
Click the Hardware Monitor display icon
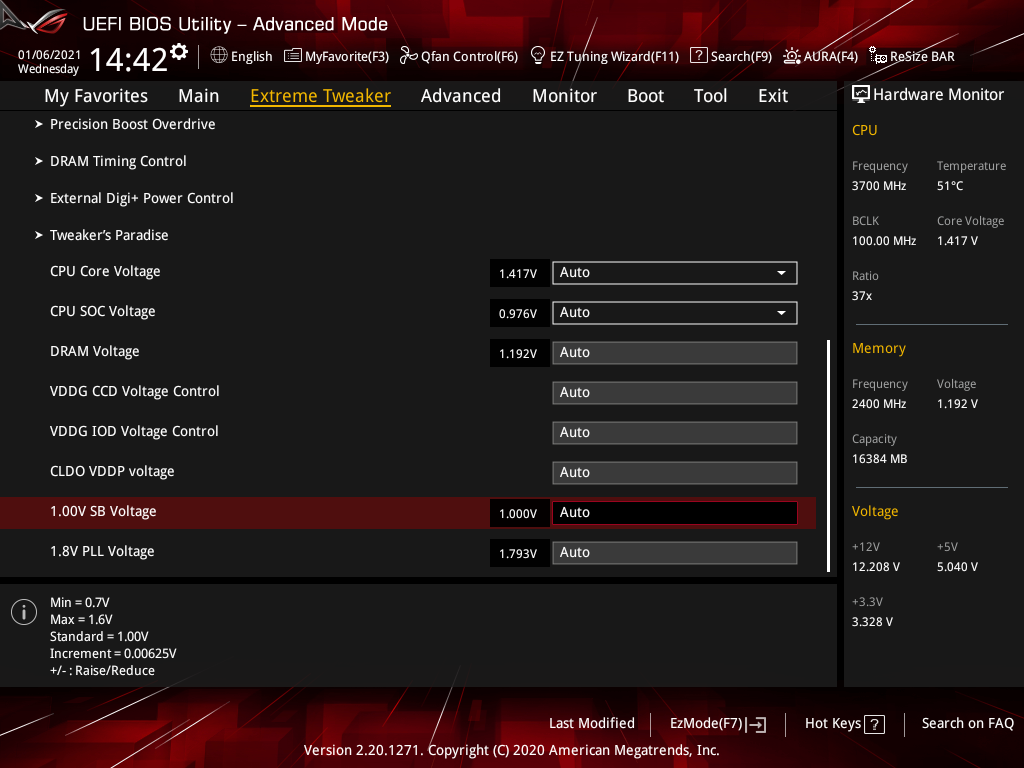(x=861, y=95)
